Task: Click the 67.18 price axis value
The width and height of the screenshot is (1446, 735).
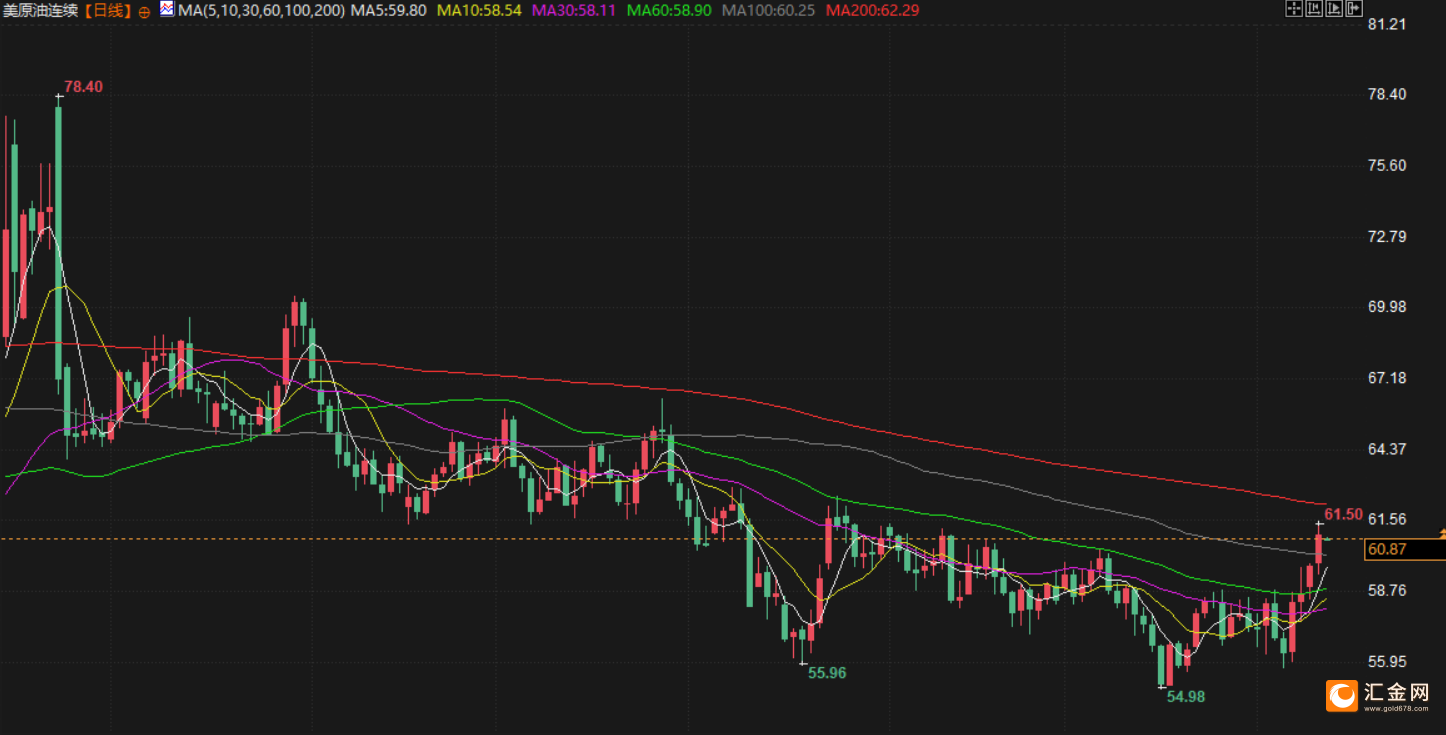Action: point(1388,378)
